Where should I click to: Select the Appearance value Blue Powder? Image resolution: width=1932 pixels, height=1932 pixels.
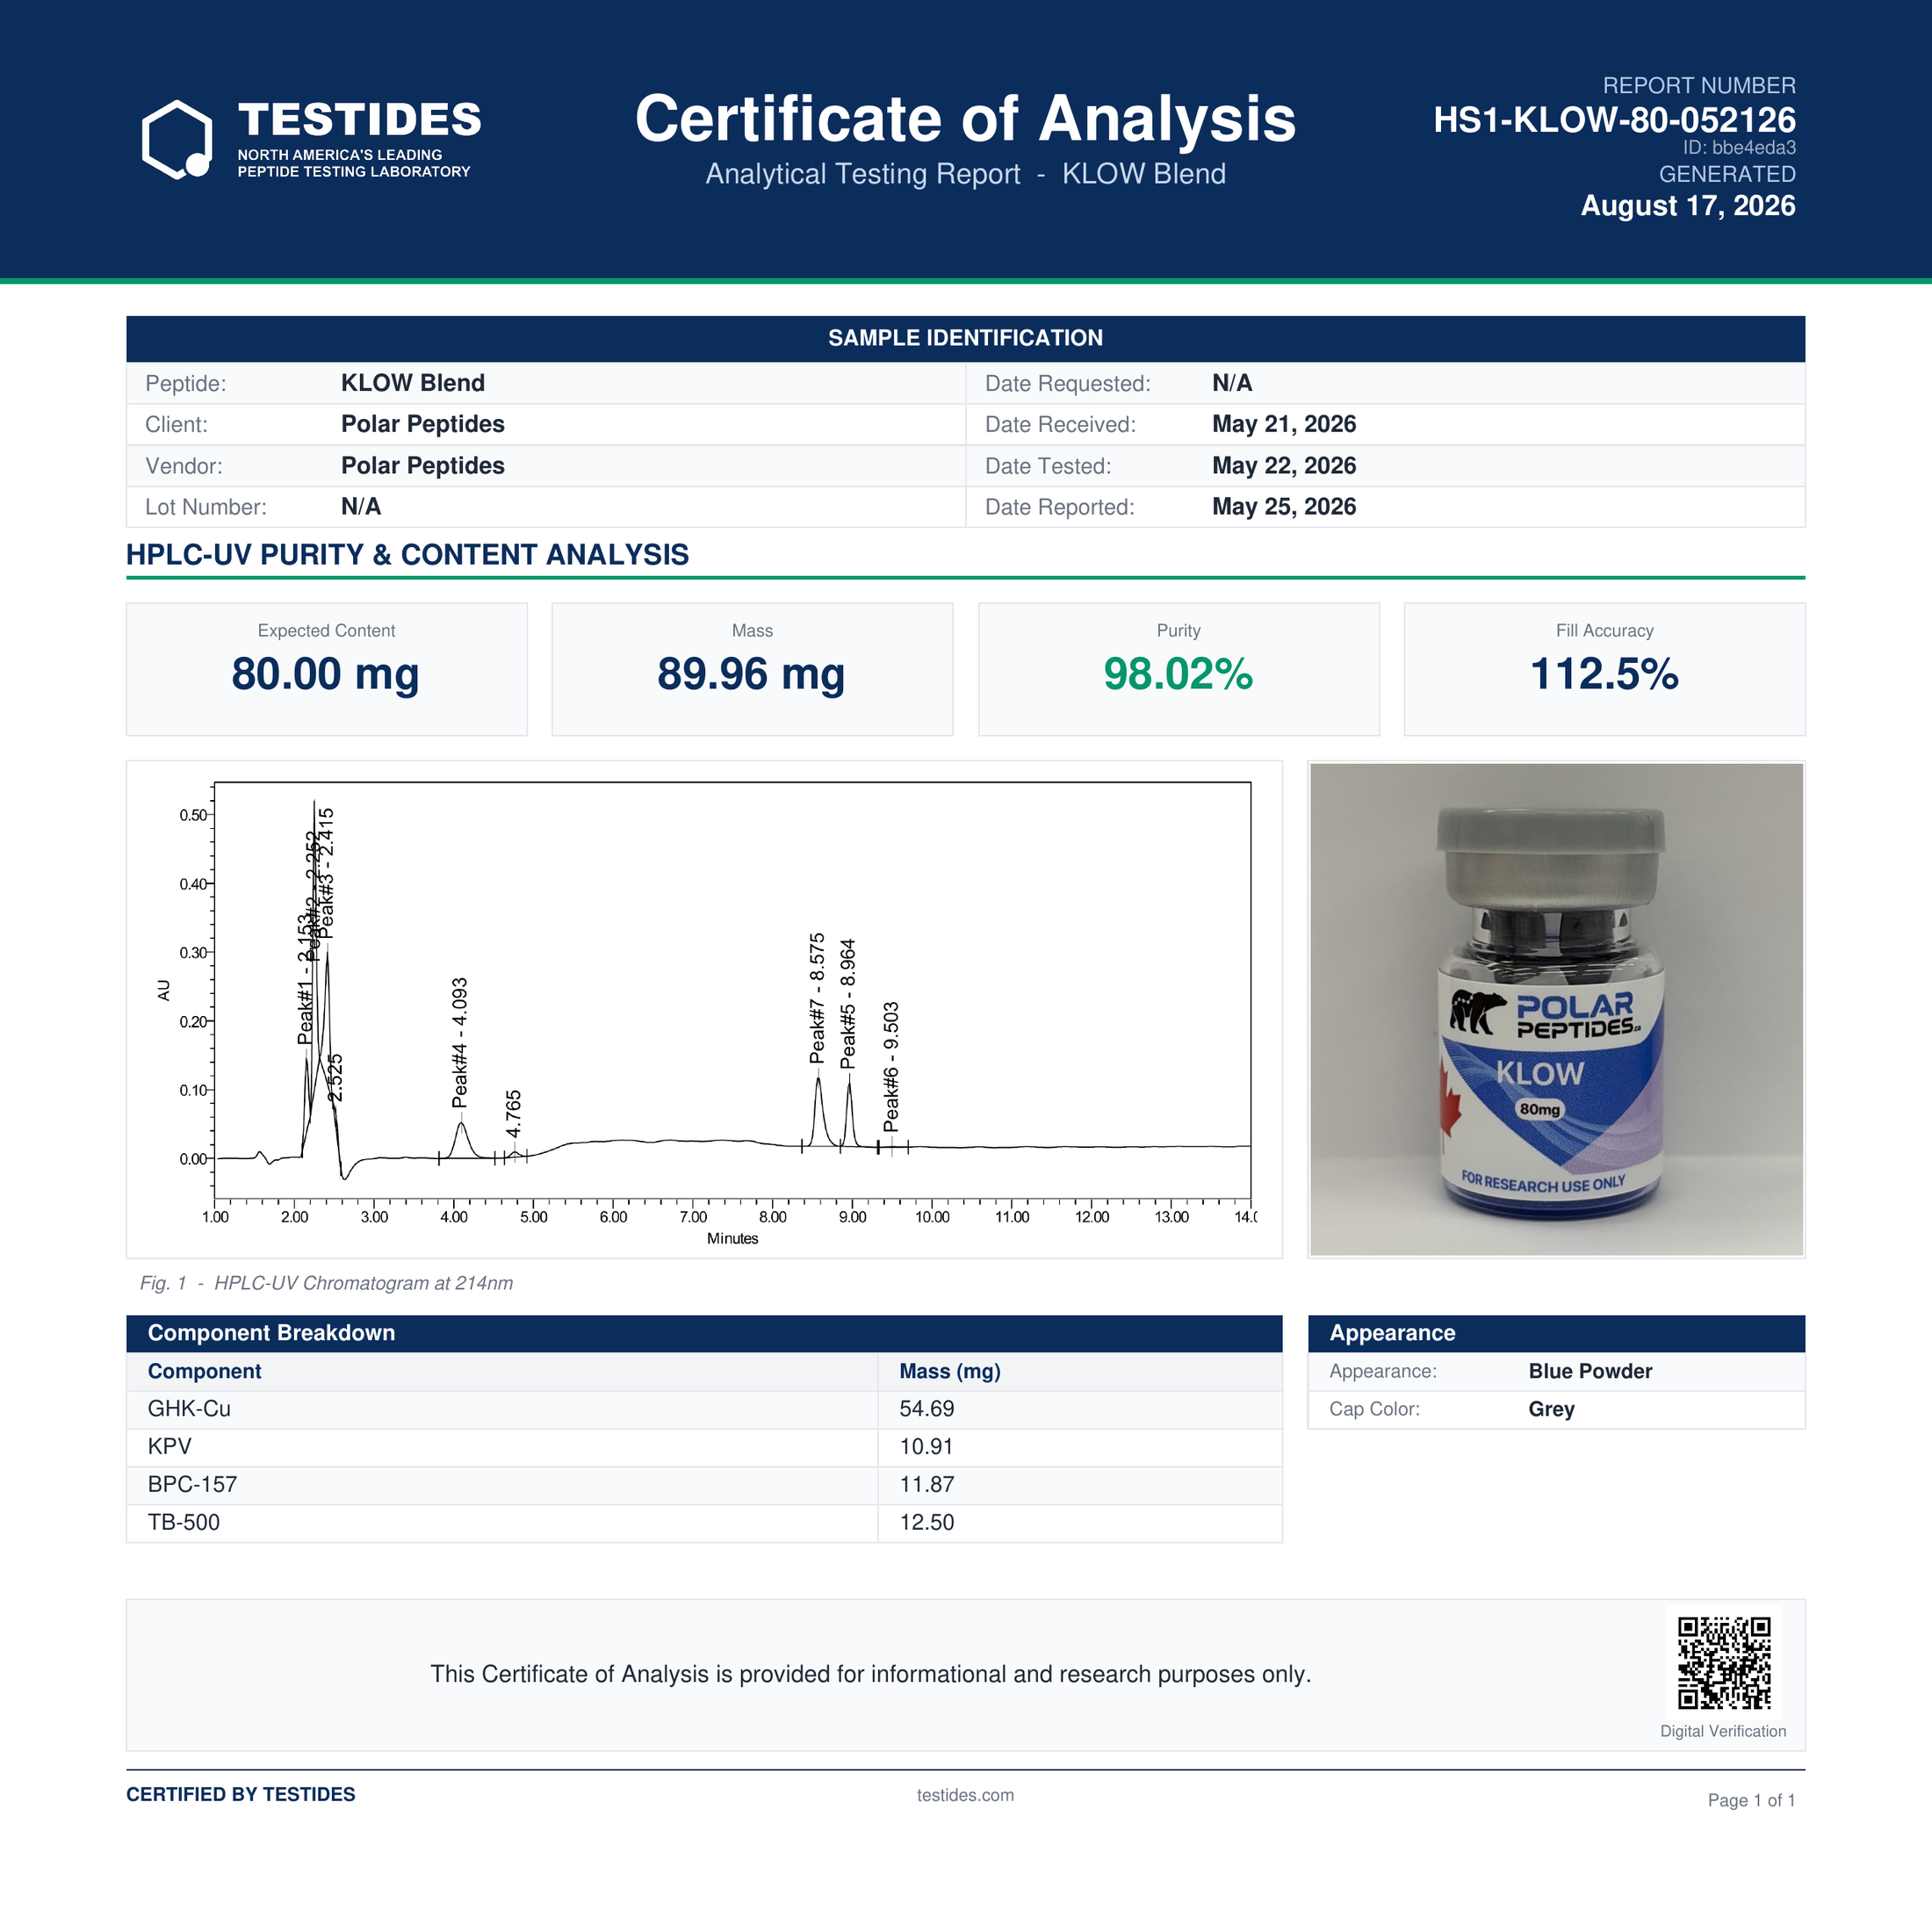pyautogui.click(x=1590, y=1371)
